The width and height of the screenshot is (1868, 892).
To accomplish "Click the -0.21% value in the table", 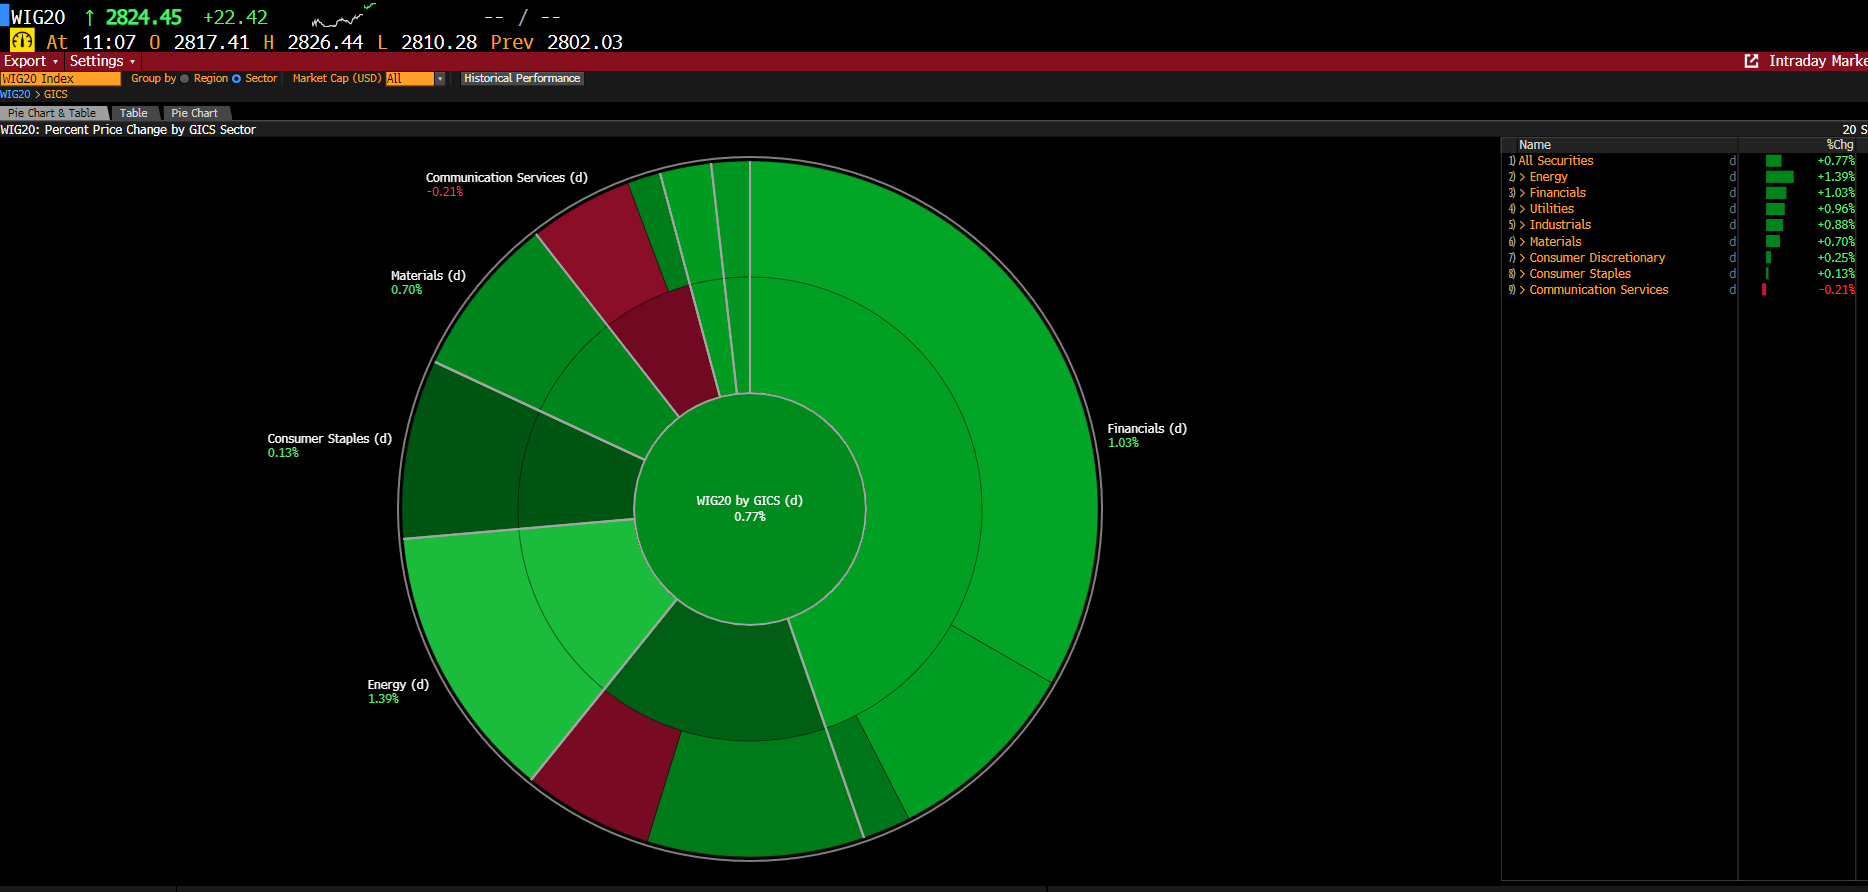I will [x=1837, y=290].
